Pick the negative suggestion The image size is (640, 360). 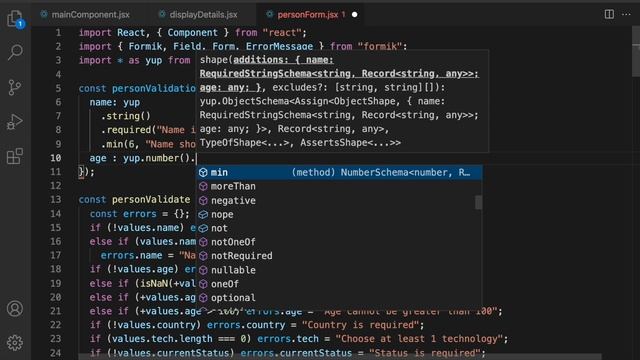(339, 200)
